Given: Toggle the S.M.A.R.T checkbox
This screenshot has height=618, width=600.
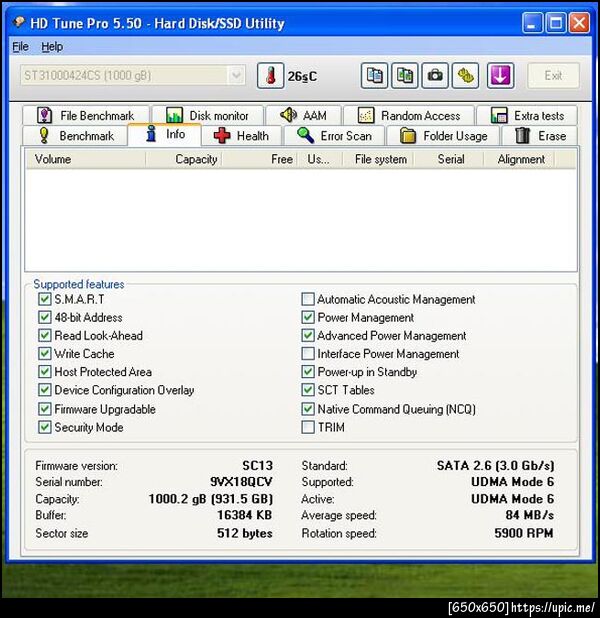Looking at the screenshot, I should coord(45,299).
